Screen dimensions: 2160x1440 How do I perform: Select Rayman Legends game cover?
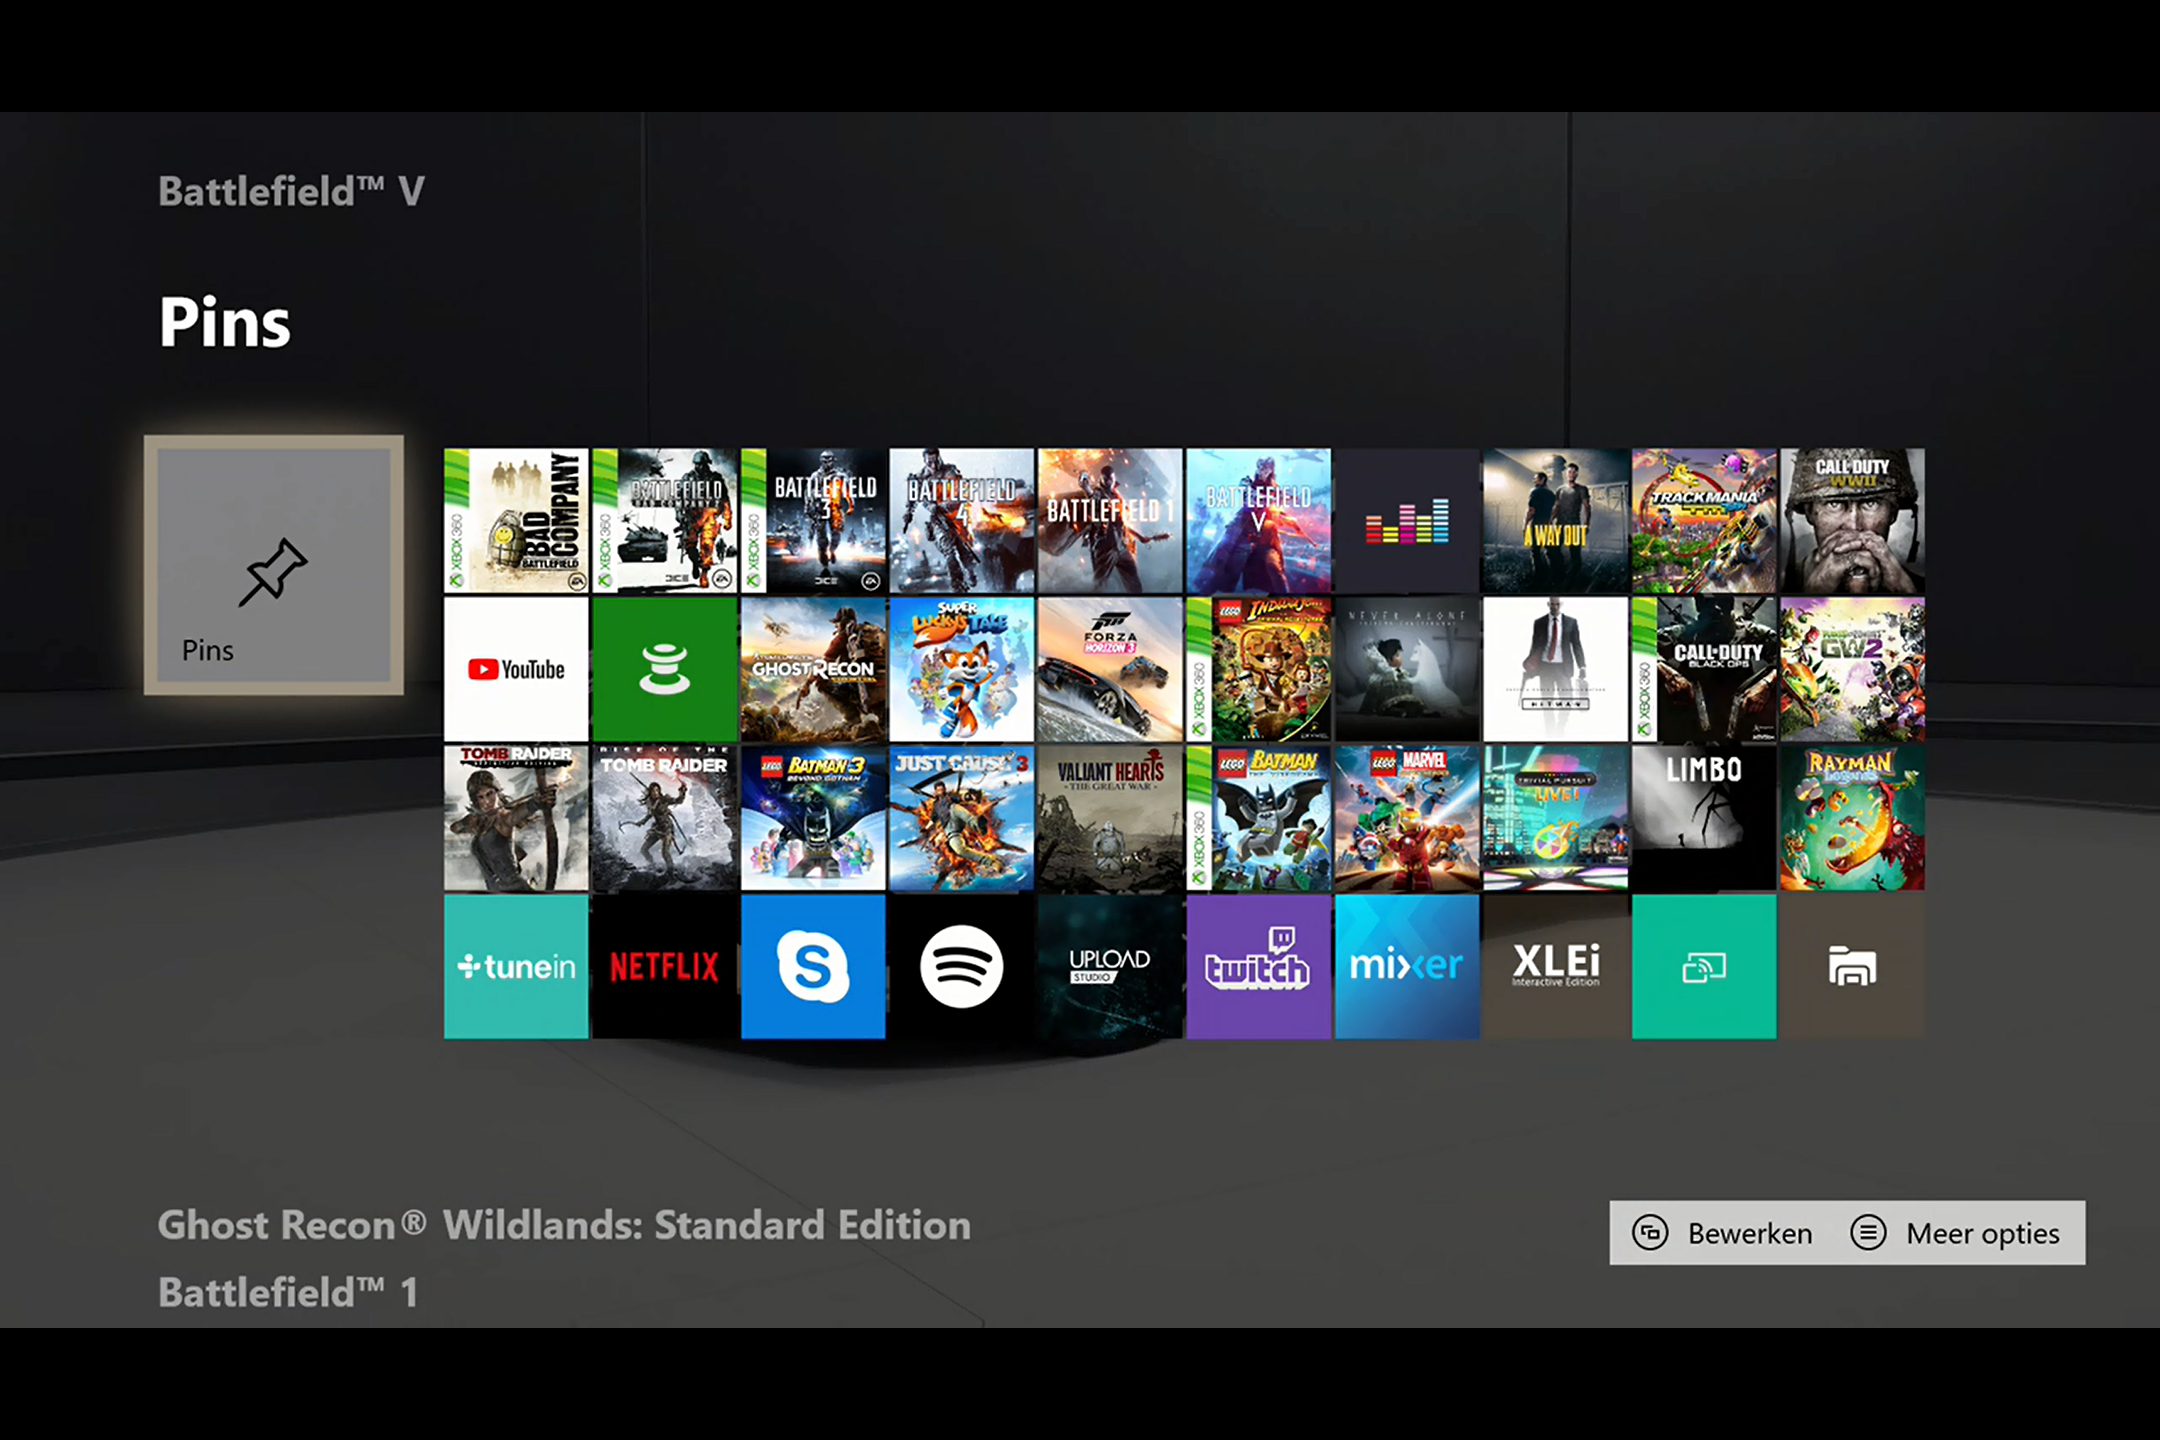1851,817
